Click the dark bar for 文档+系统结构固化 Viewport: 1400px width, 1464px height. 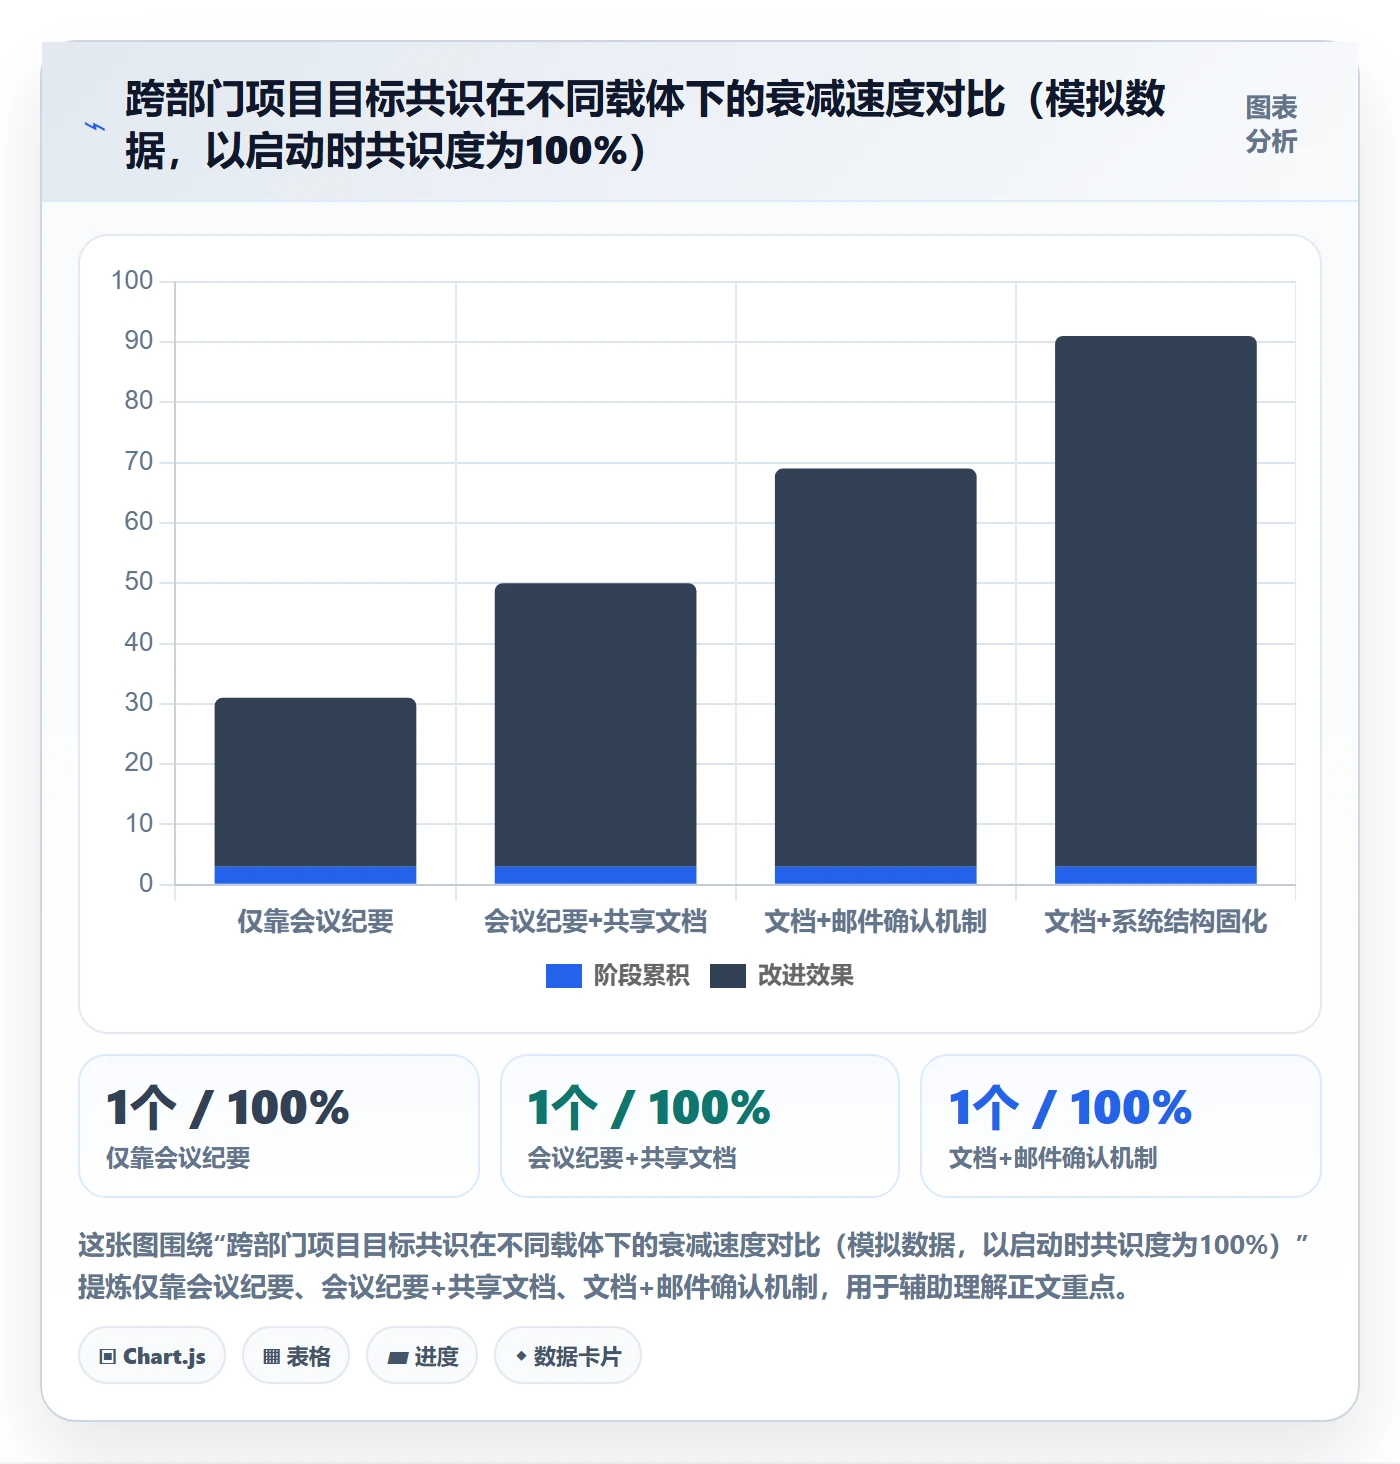tap(1155, 601)
